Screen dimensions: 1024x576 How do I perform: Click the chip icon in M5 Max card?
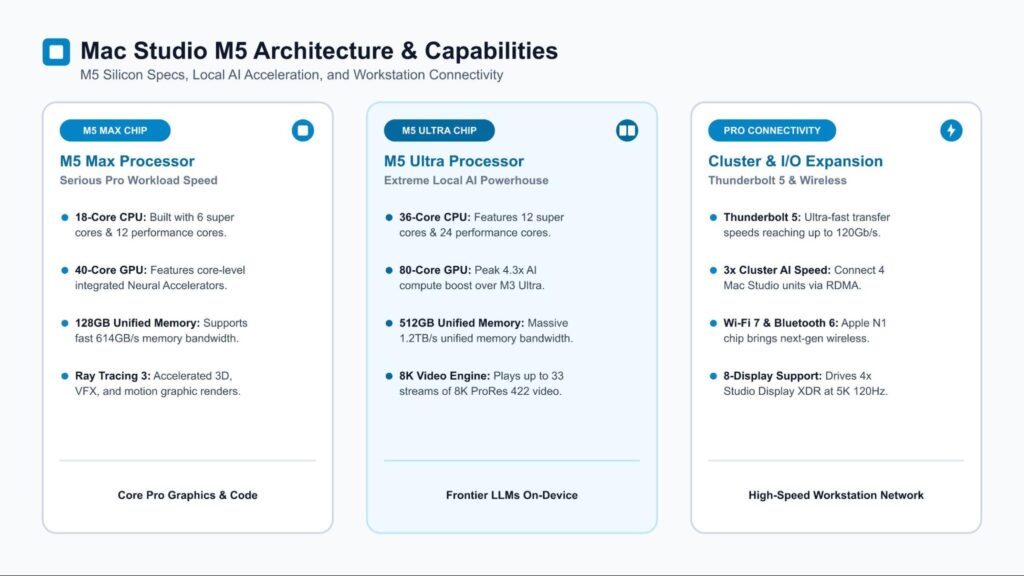click(x=302, y=131)
